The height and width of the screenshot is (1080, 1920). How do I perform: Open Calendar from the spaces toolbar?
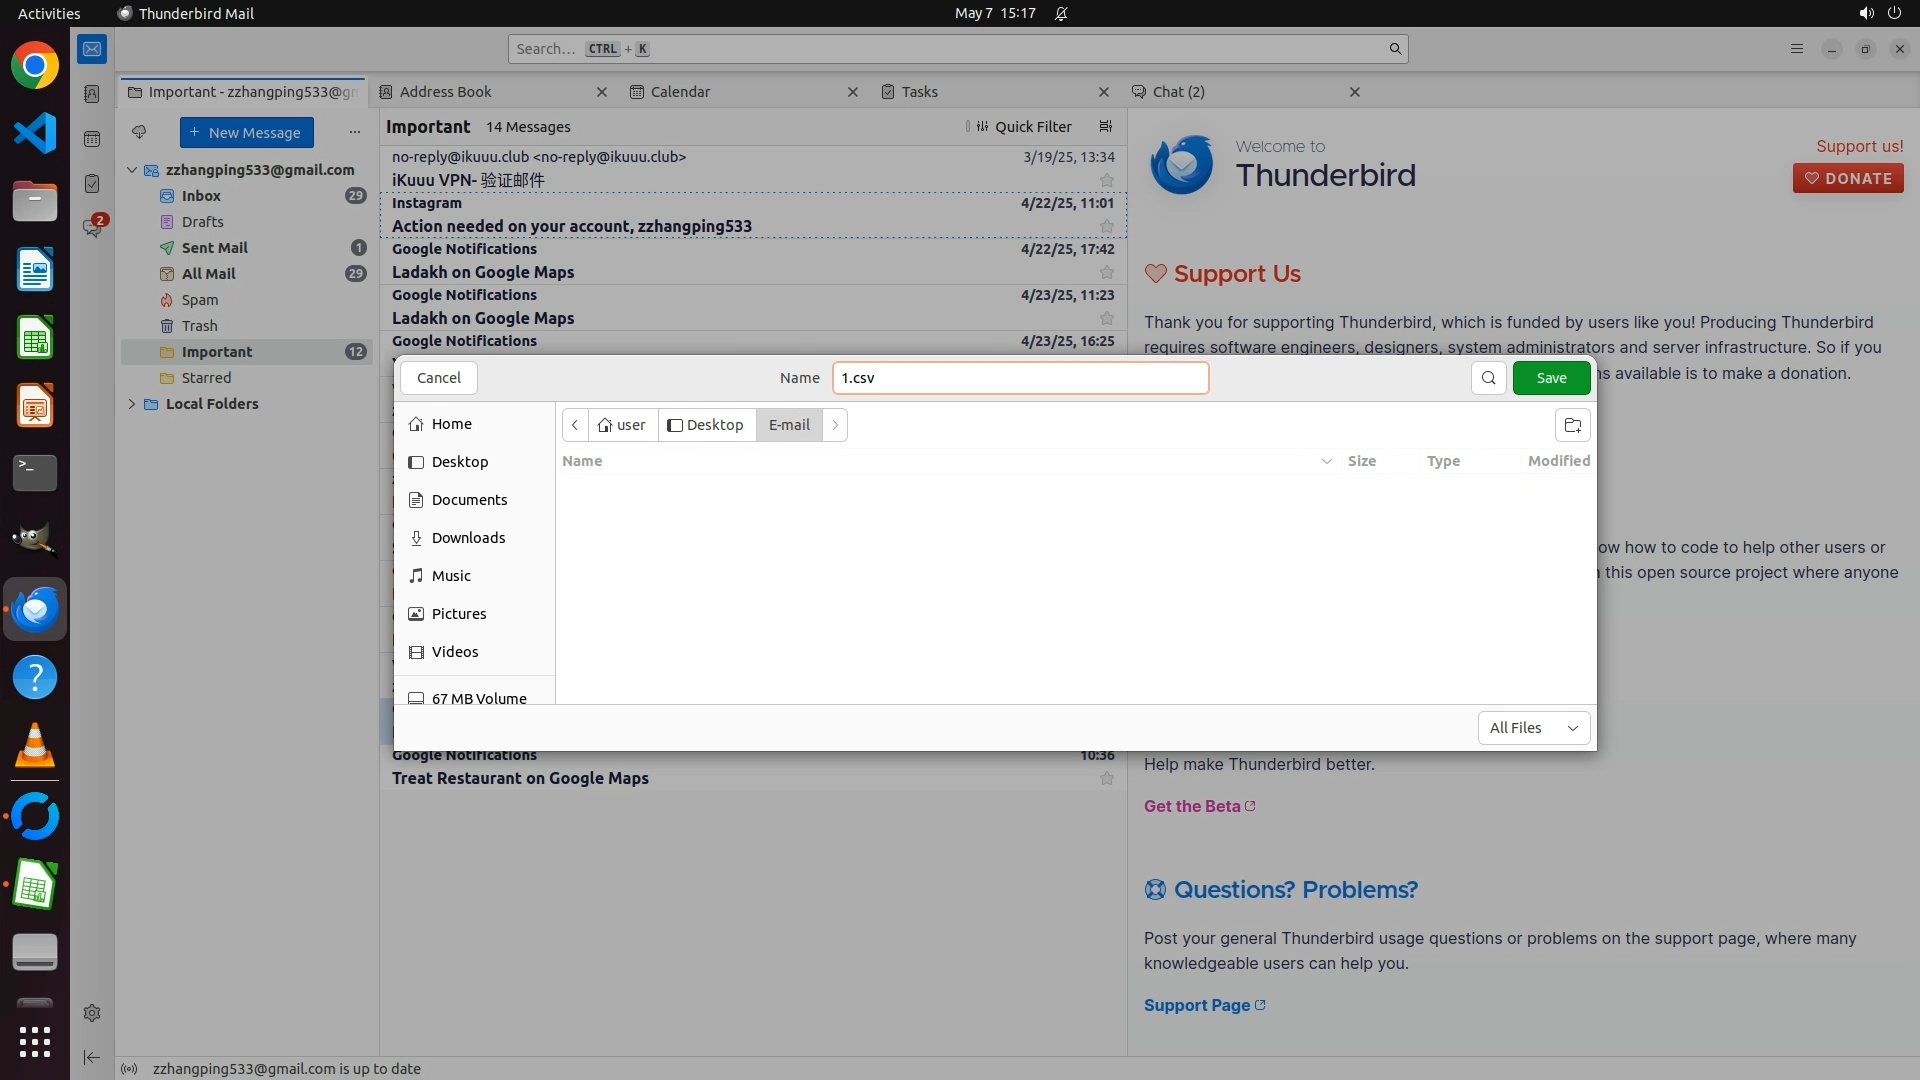(92, 139)
